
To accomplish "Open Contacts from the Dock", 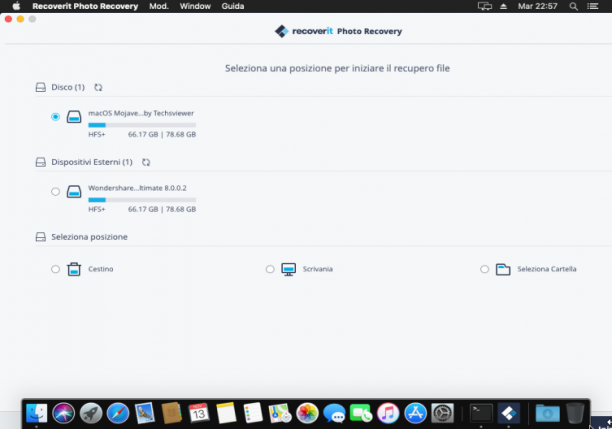I will pyautogui.click(x=171, y=413).
